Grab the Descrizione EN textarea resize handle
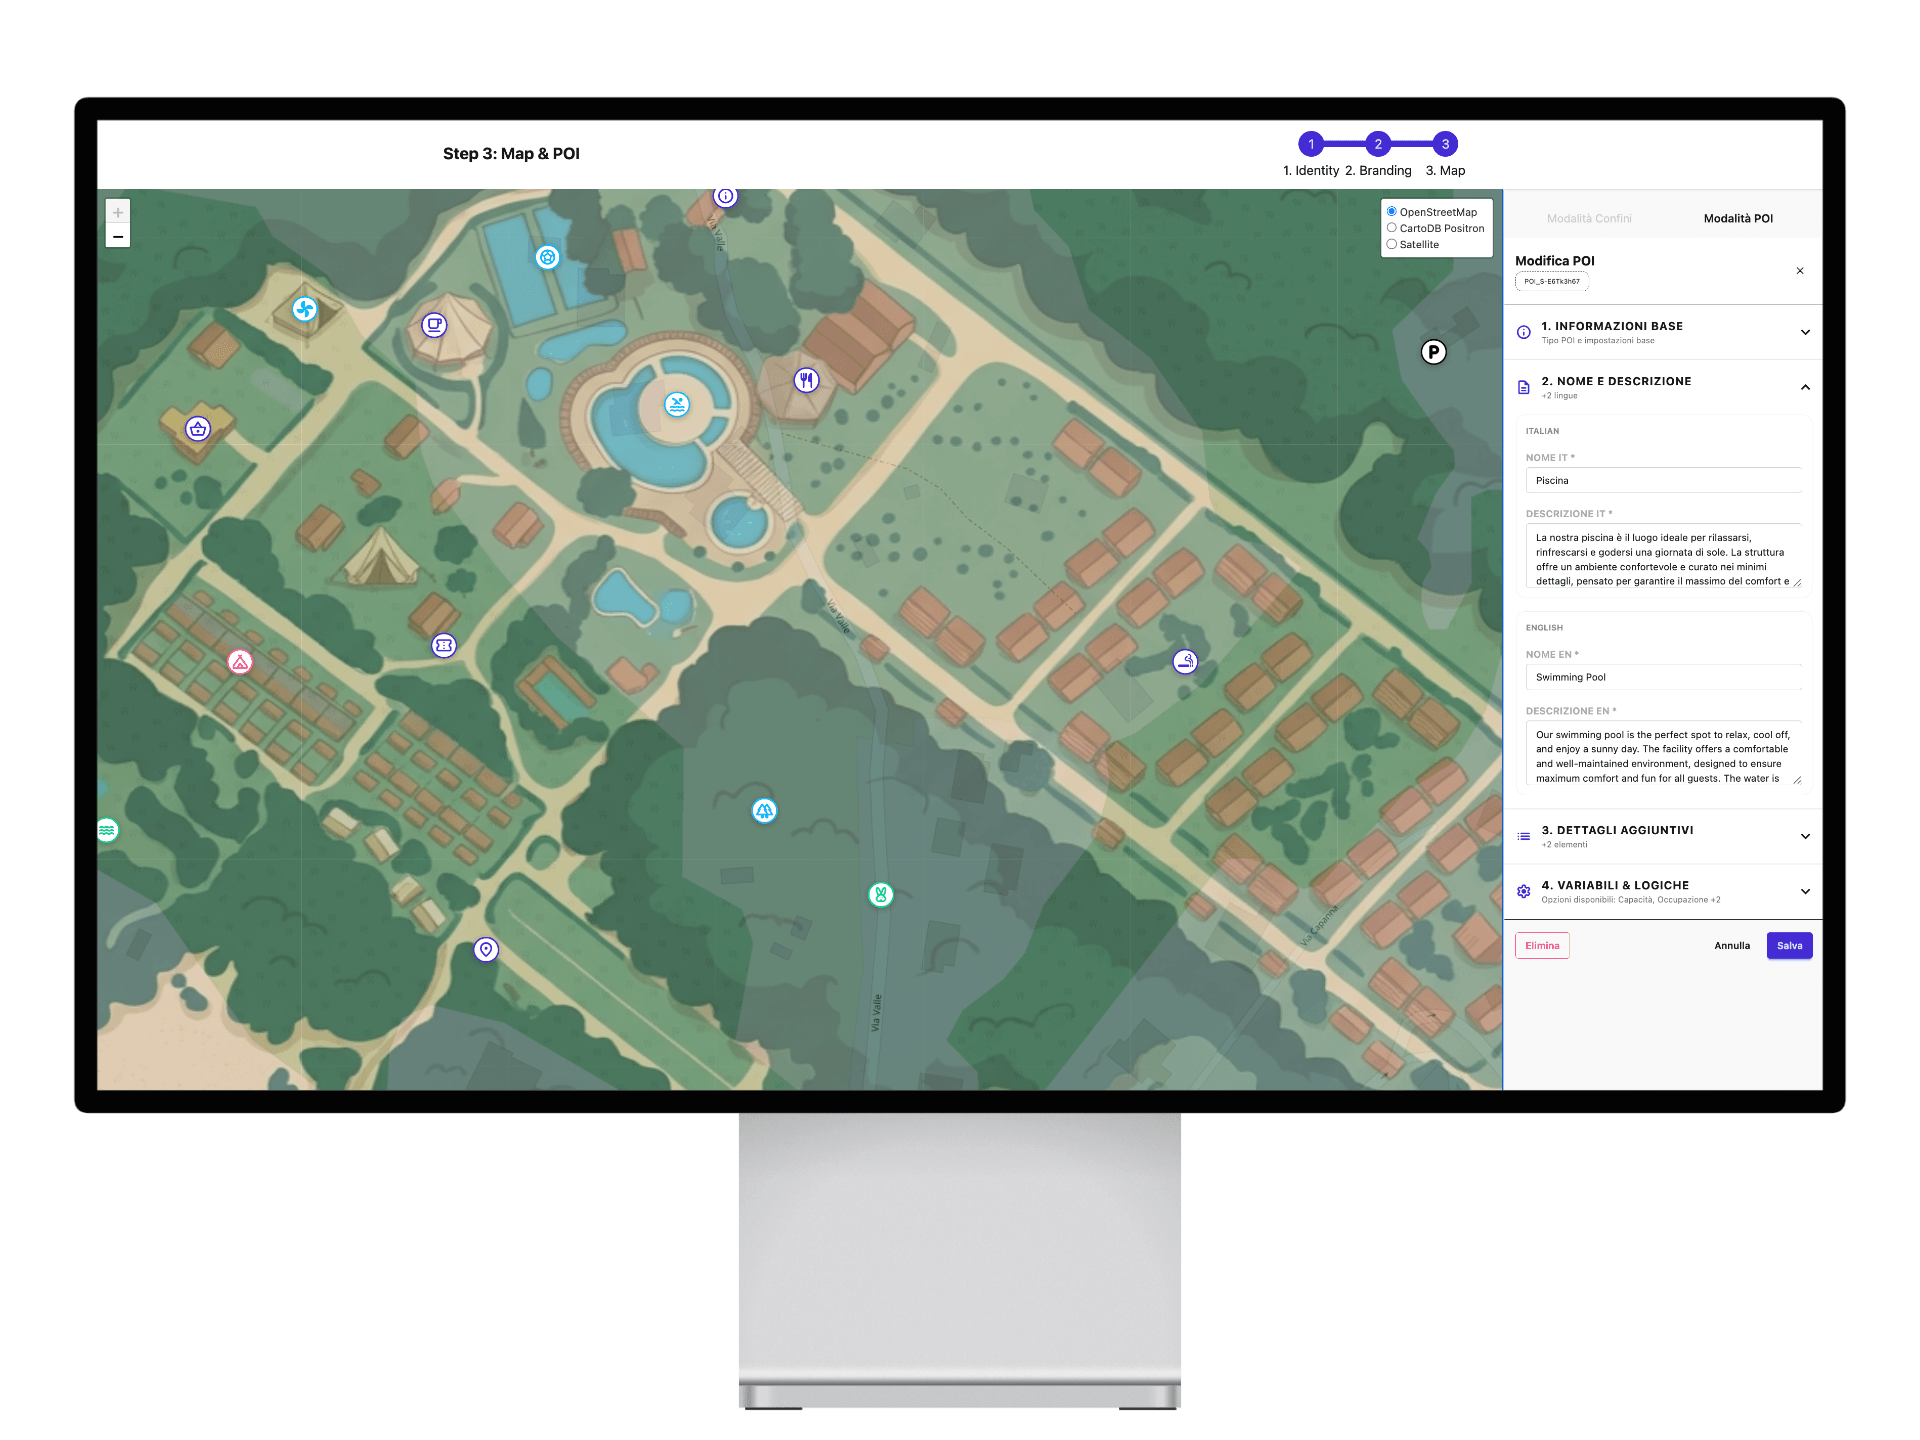The image size is (1920, 1440). pos(1797,780)
